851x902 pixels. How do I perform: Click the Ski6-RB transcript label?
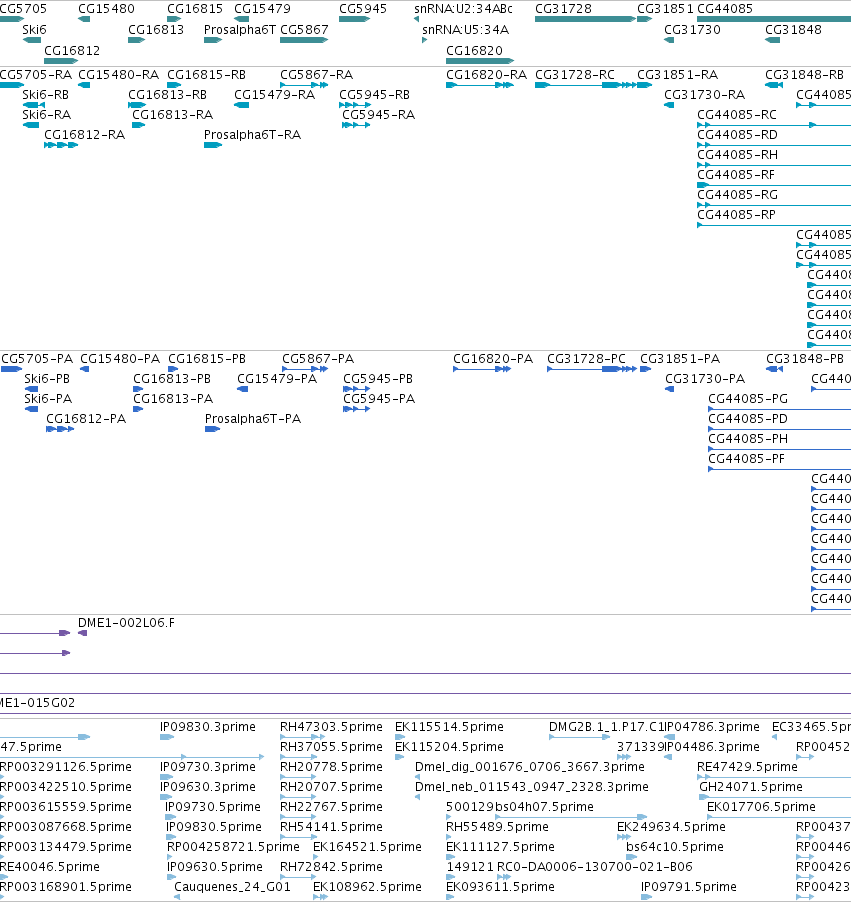click(x=45, y=94)
